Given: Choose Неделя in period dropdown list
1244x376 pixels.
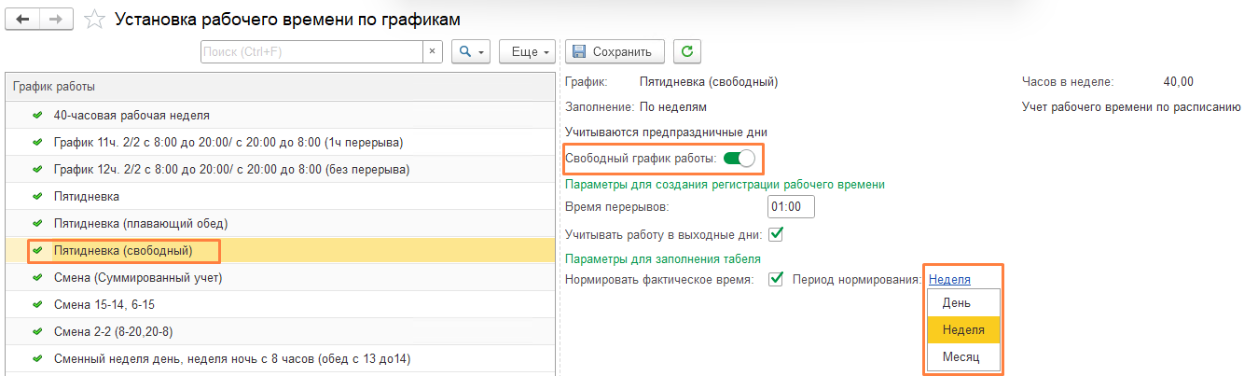Looking at the screenshot, I should click(x=964, y=329).
